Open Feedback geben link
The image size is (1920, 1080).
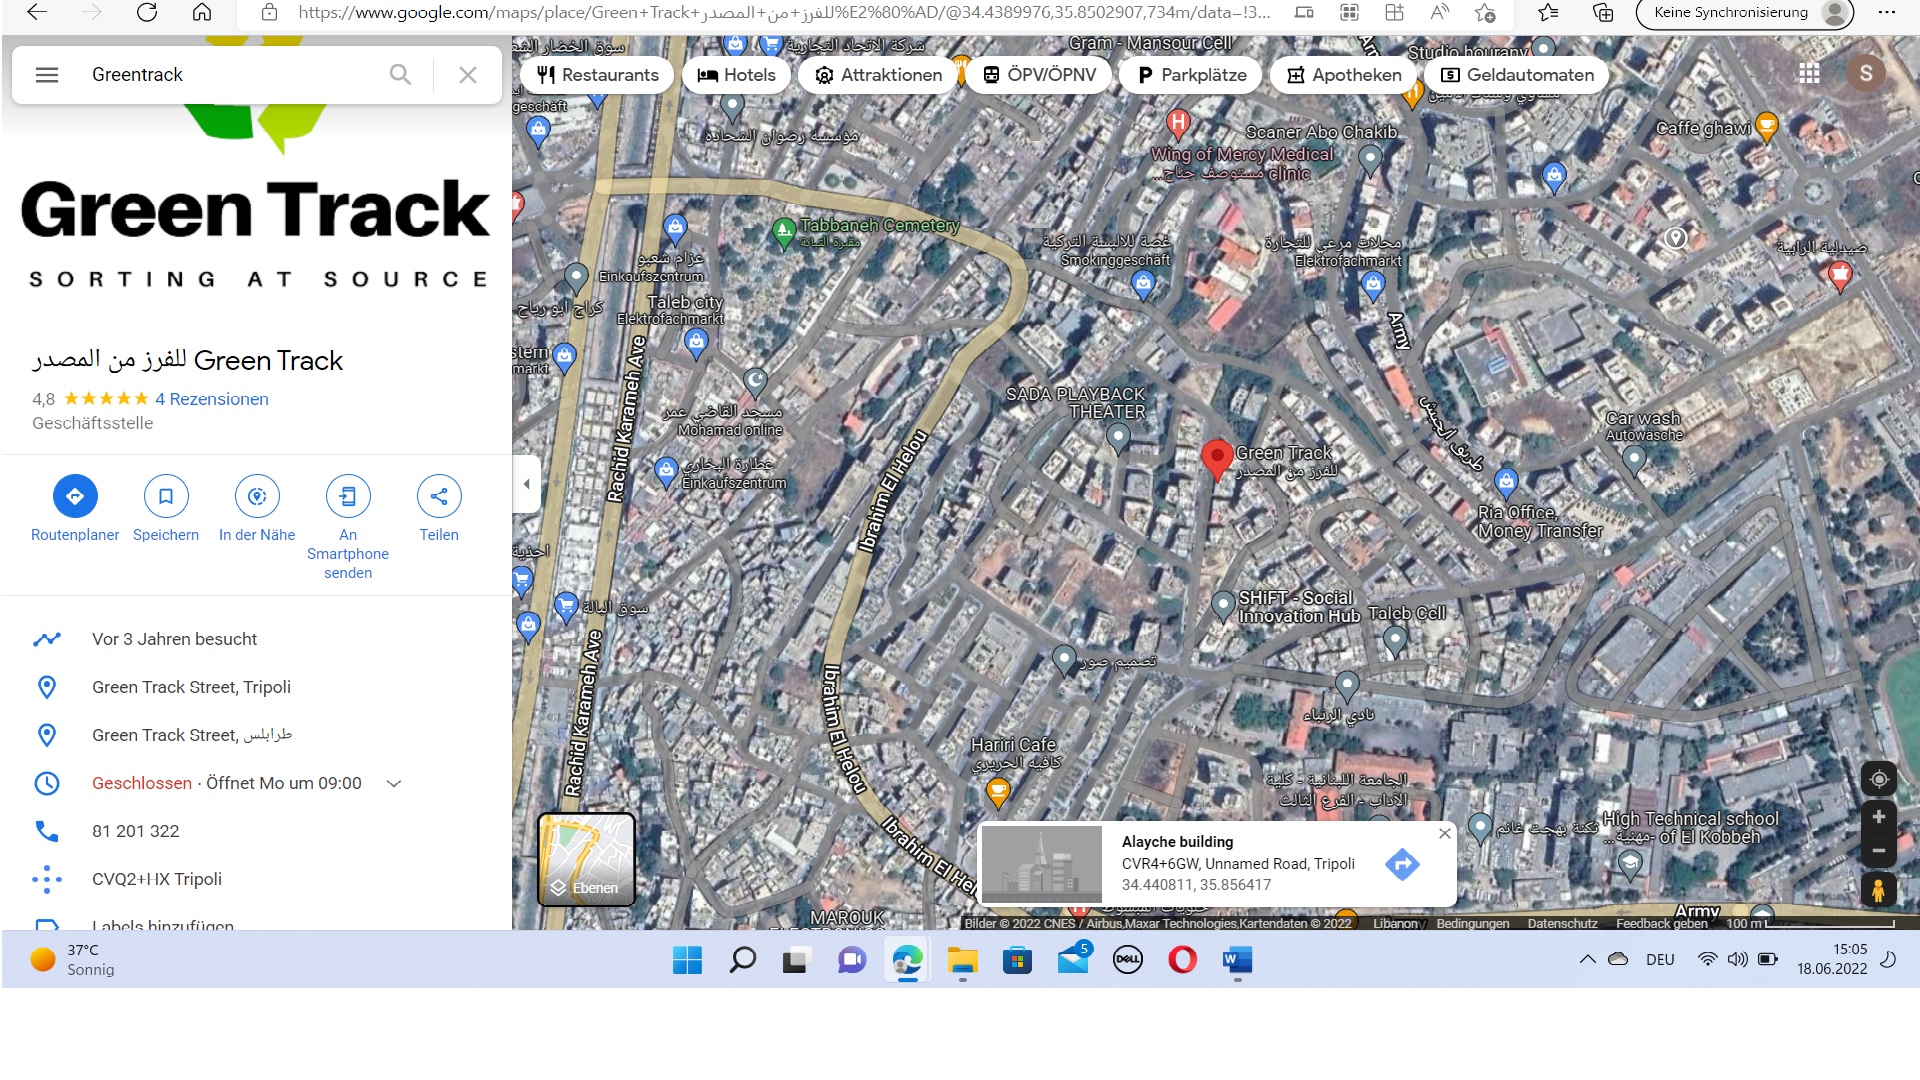(1661, 923)
